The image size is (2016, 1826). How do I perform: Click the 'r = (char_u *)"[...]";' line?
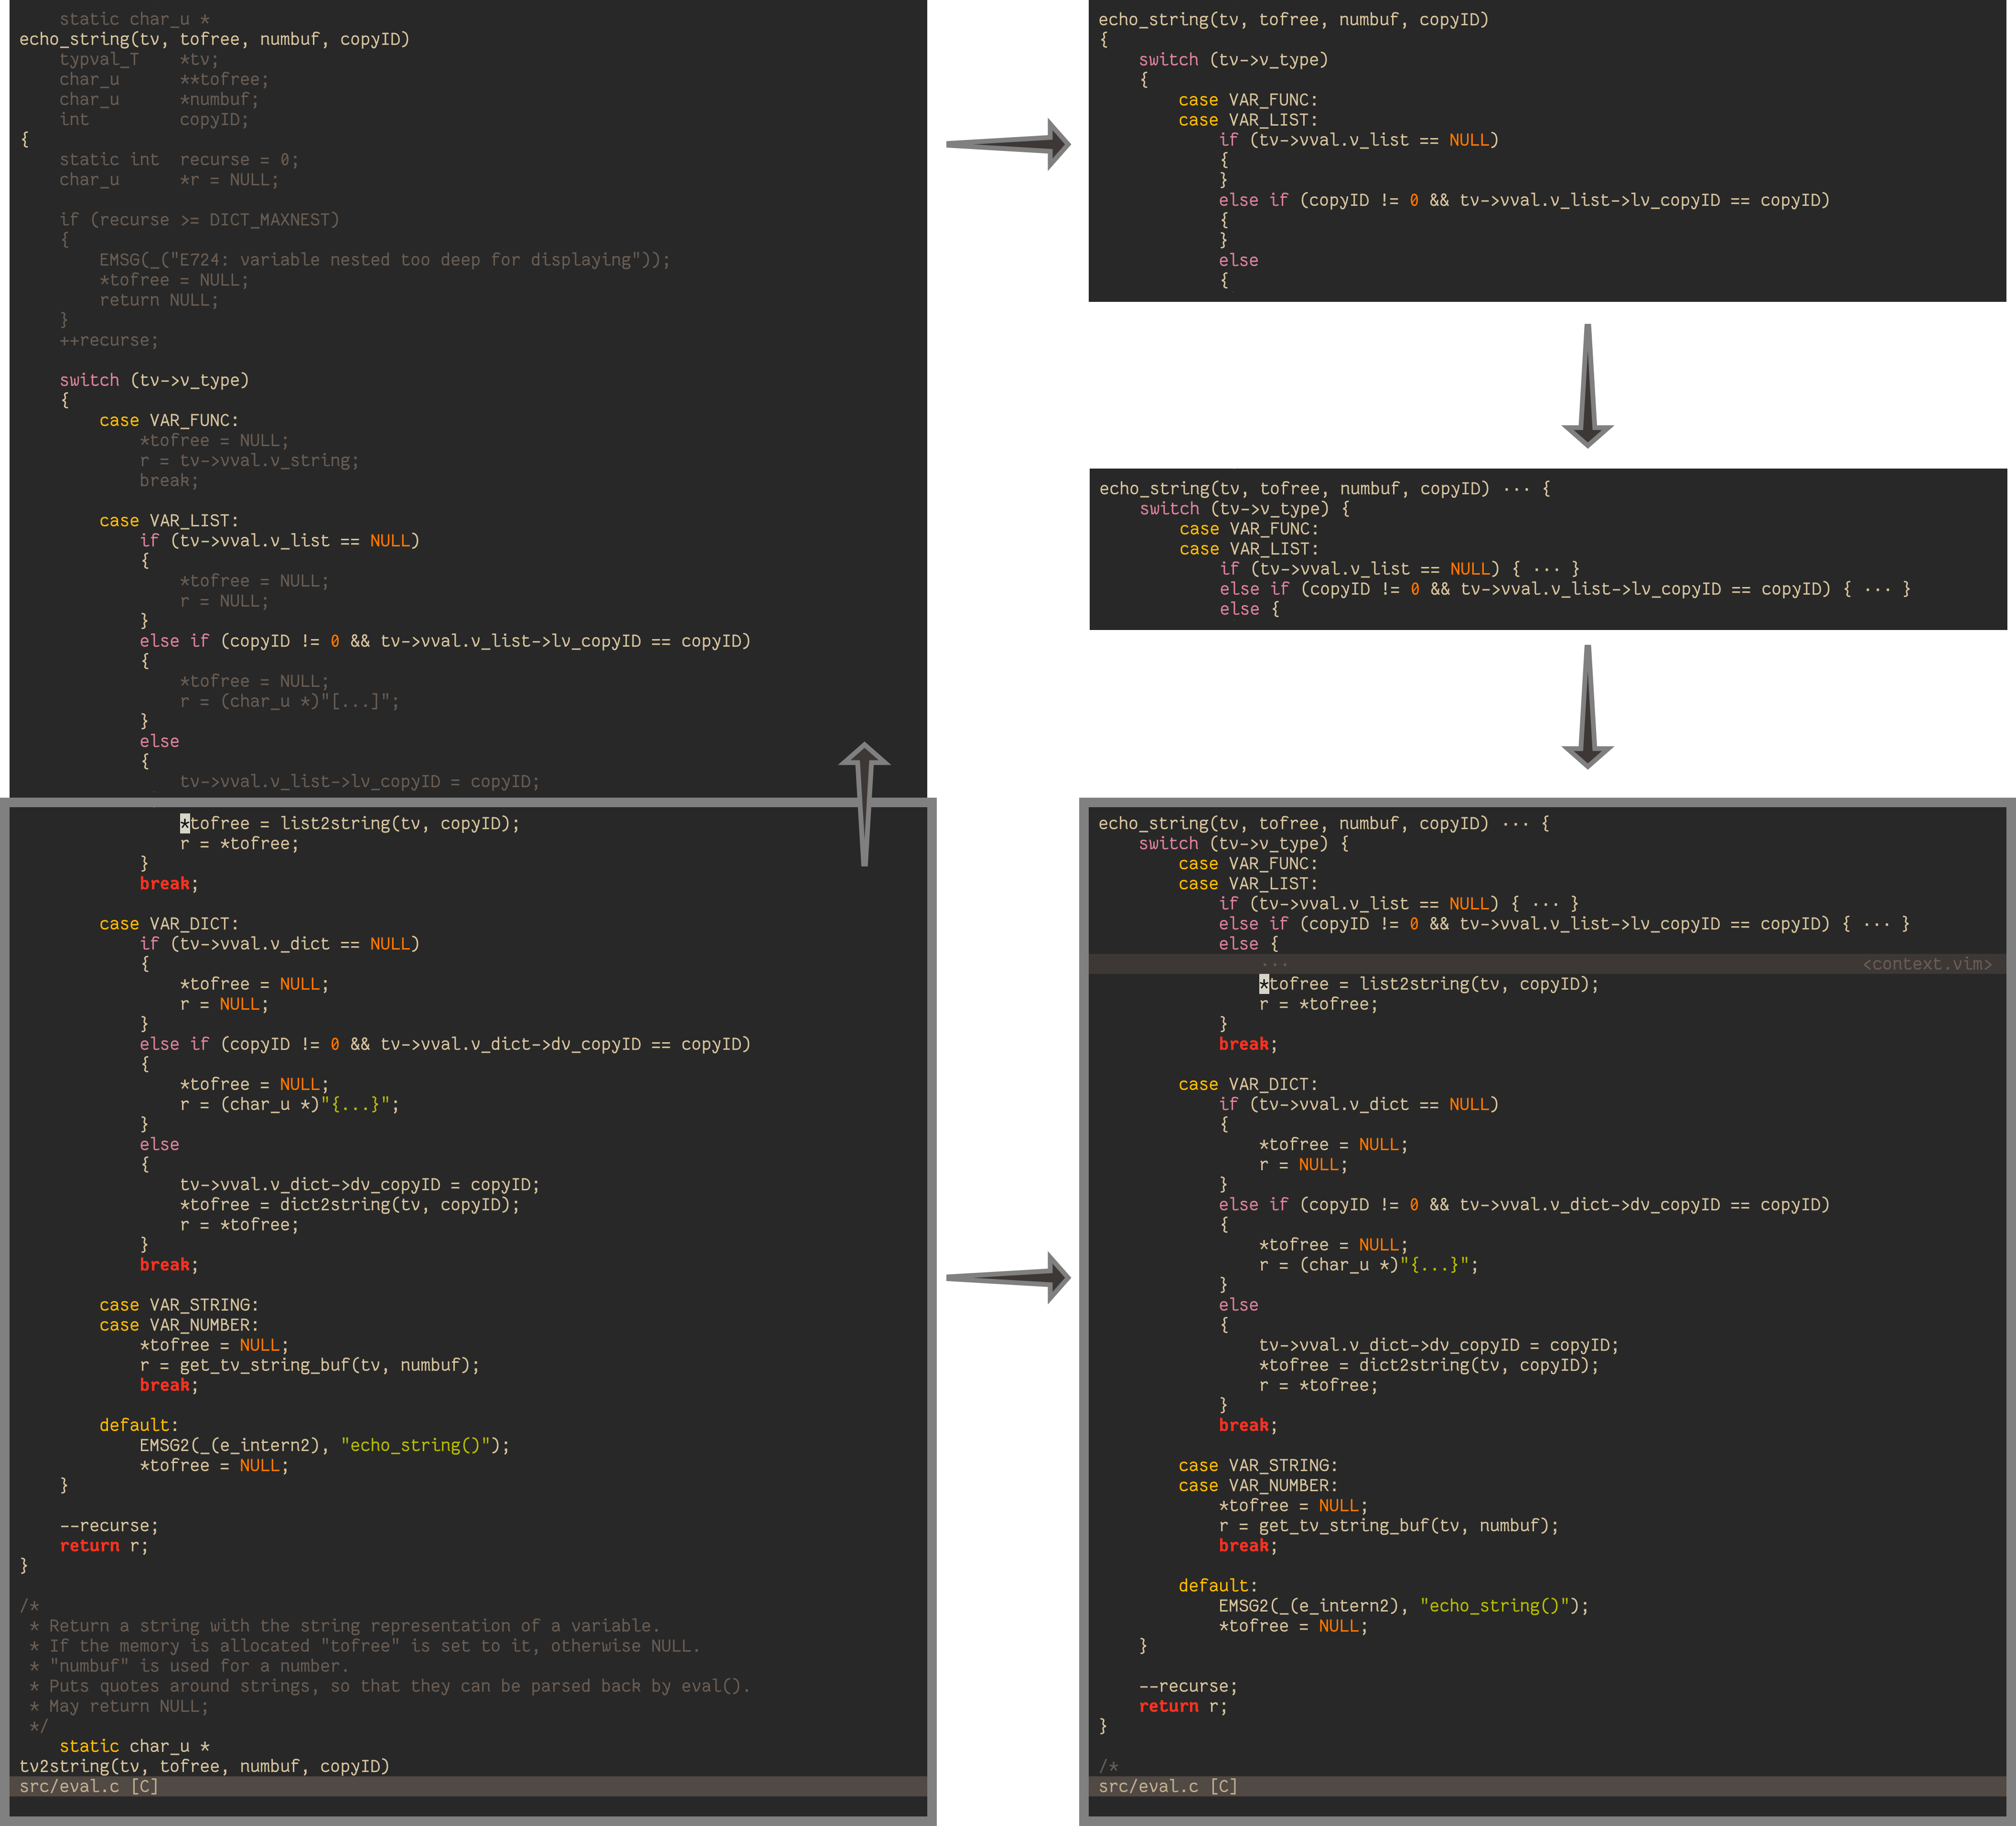click(289, 701)
